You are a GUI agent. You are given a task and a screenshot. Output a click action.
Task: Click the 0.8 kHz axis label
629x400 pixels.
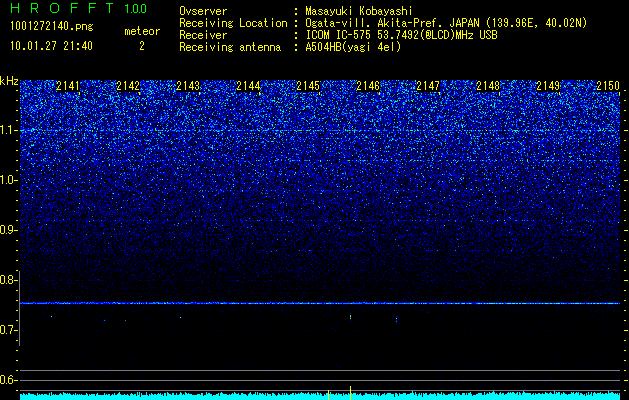(9, 280)
